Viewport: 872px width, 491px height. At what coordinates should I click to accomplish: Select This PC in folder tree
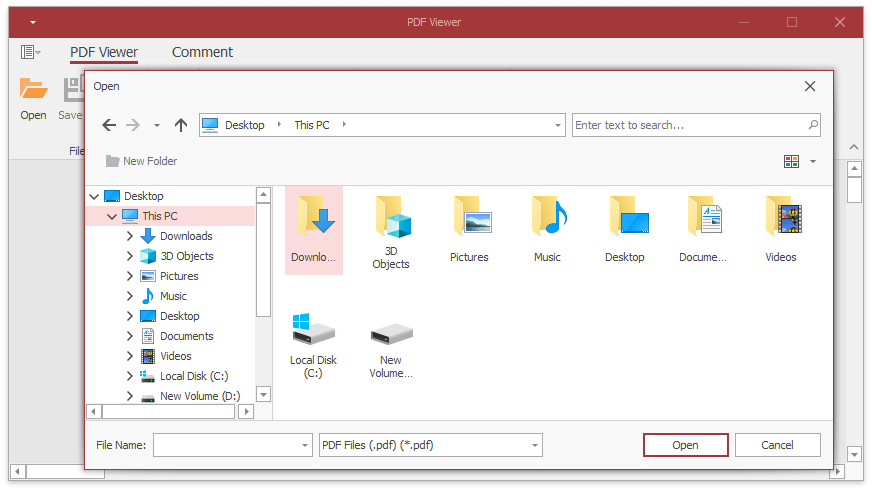click(160, 216)
